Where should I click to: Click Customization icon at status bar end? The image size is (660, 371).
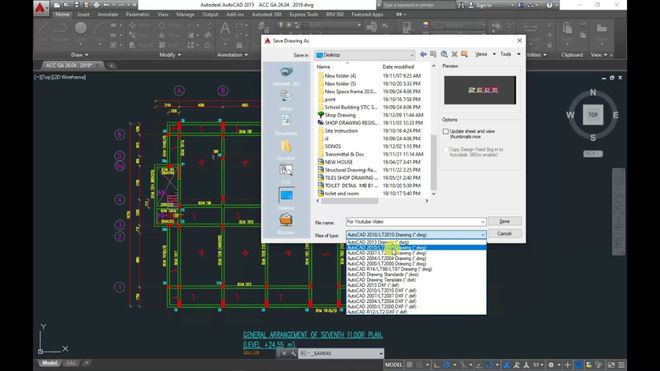pos(621,365)
